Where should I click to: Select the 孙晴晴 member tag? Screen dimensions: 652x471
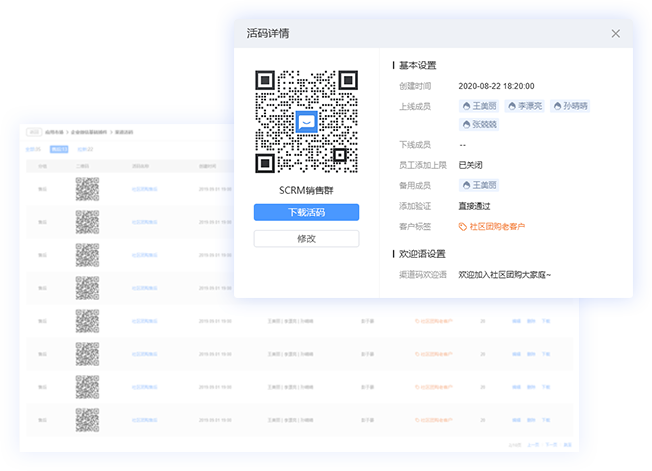click(x=570, y=106)
